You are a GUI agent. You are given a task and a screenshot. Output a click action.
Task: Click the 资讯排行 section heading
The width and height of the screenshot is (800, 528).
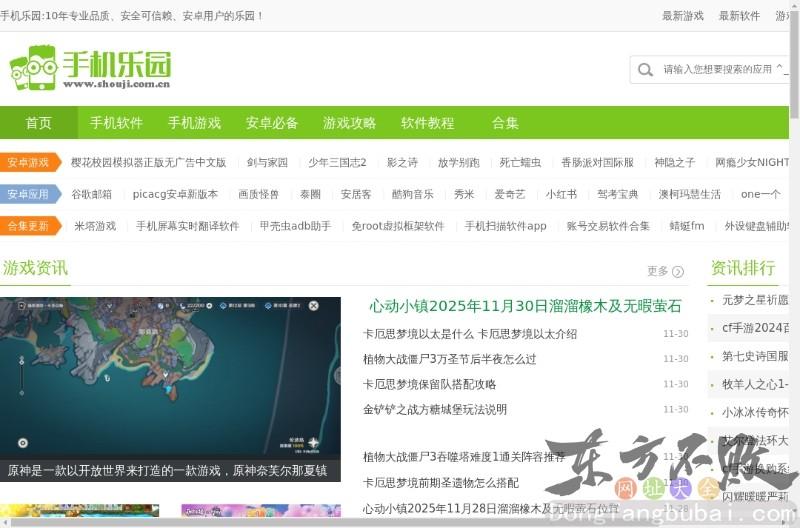[x=743, y=268]
